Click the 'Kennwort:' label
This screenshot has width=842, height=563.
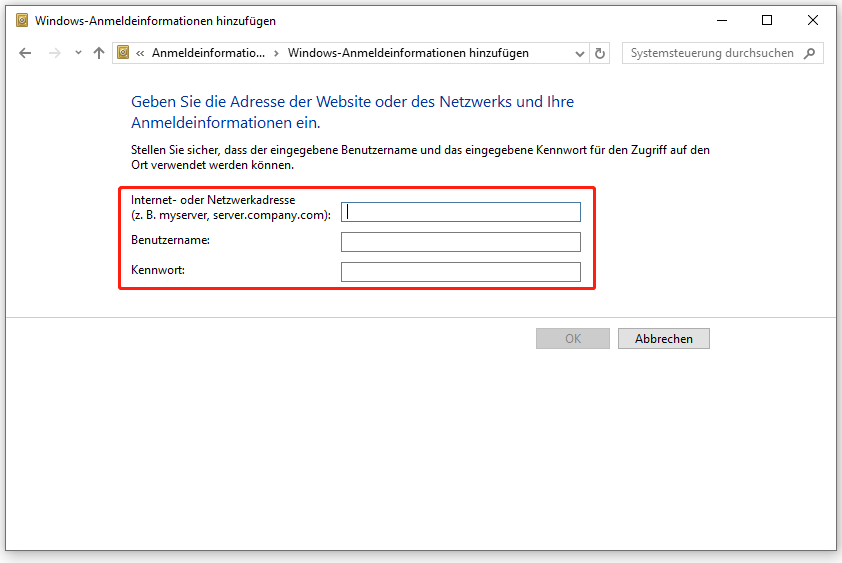coord(158,270)
